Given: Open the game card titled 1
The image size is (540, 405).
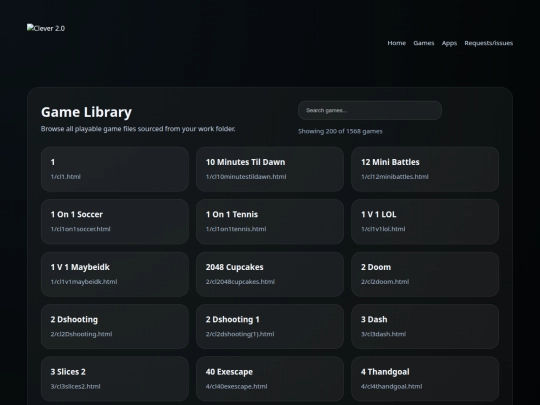Looking at the screenshot, I should point(115,169).
